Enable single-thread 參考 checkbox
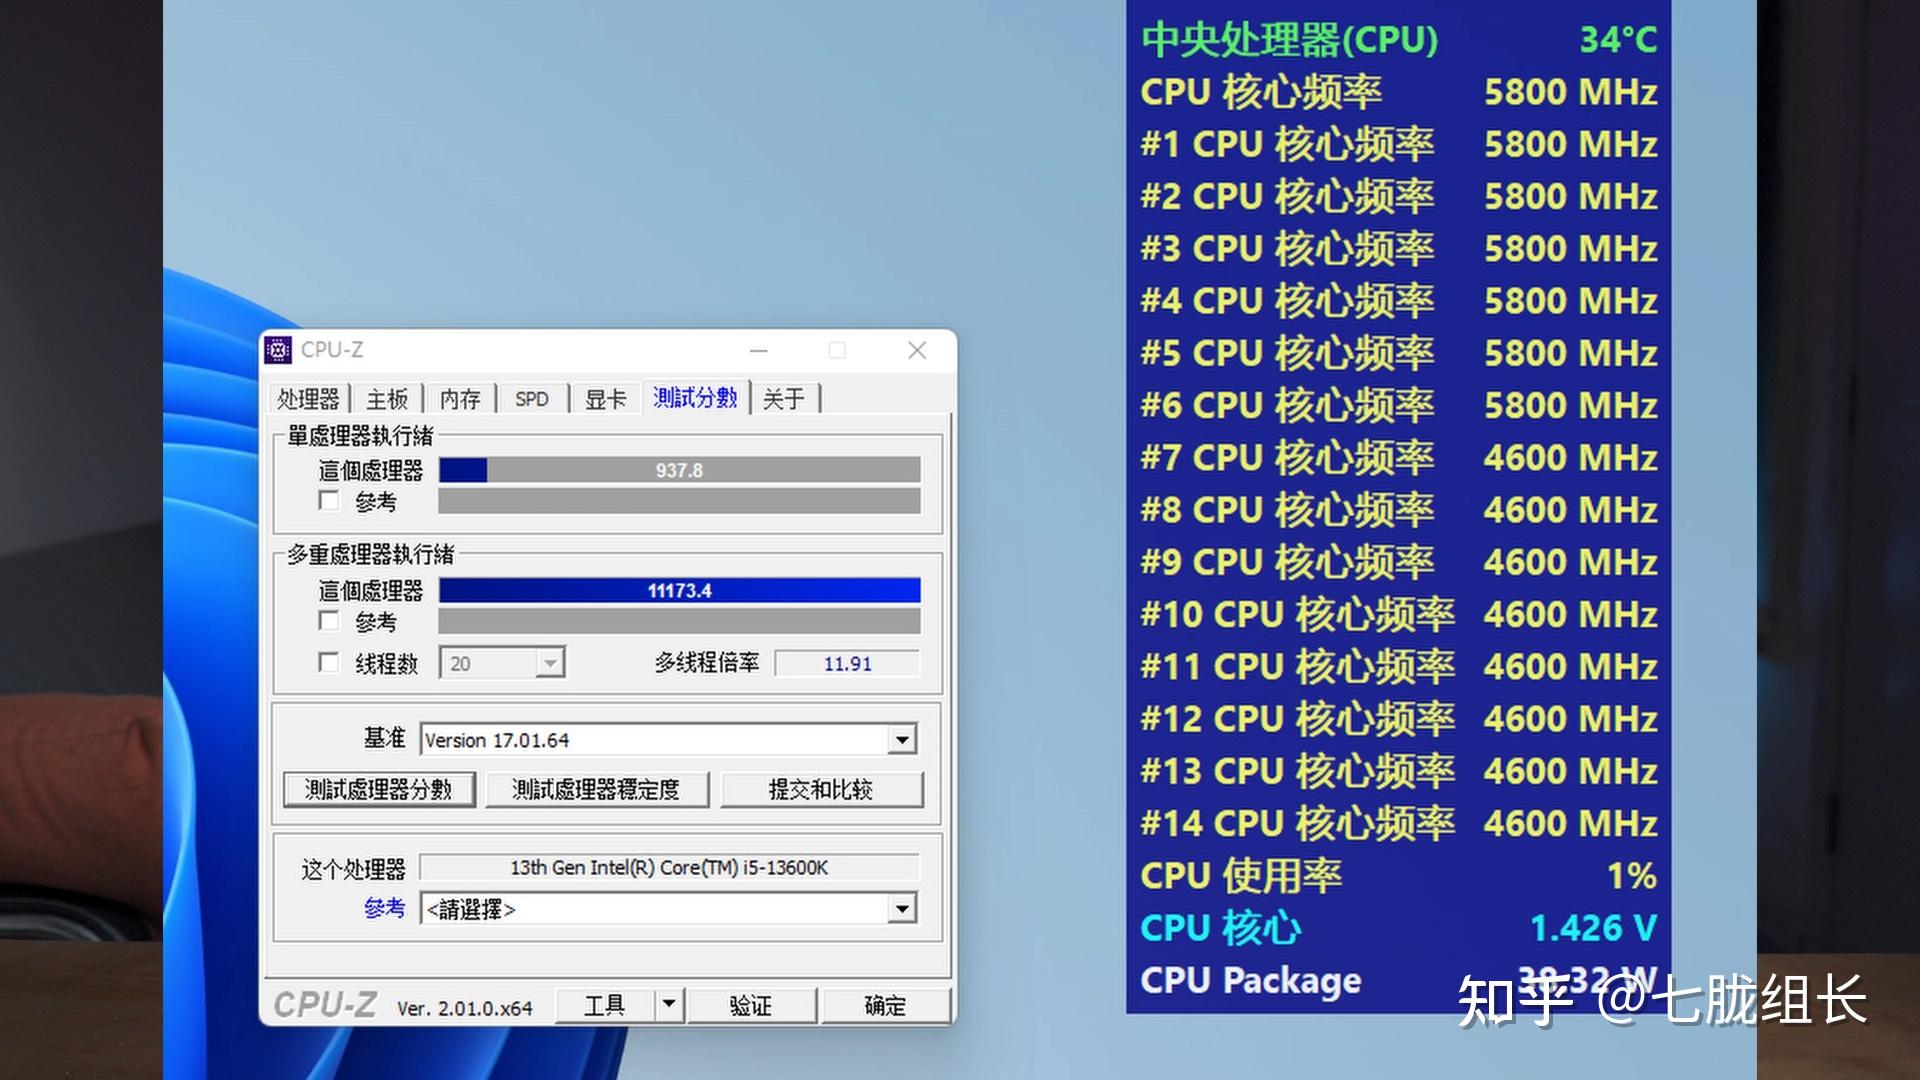 pyautogui.click(x=328, y=500)
